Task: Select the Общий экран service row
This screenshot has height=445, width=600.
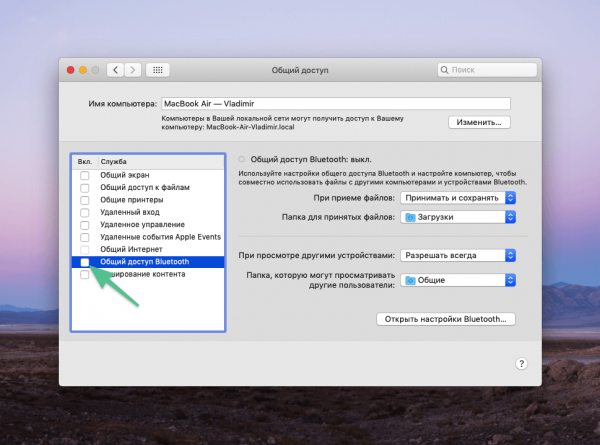Action: point(148,175)
